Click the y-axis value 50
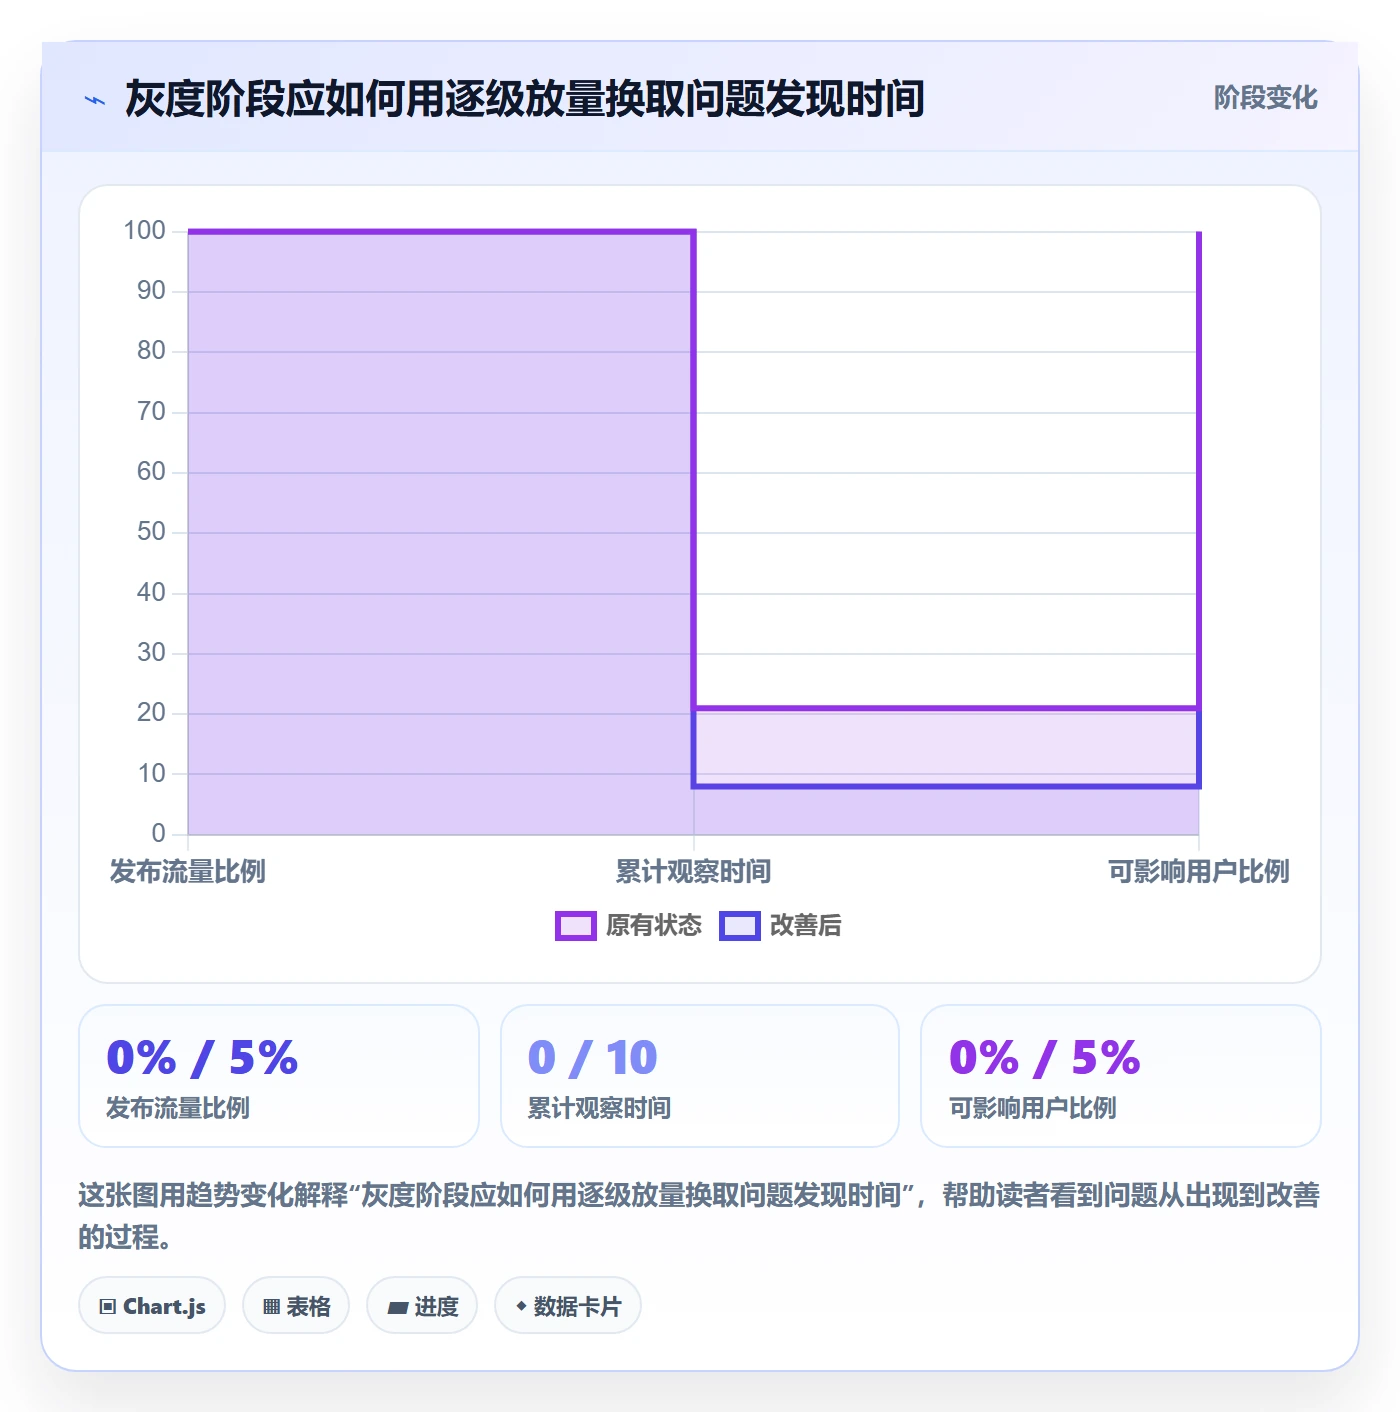The image size is (1400, 1412). click(151, 532)
